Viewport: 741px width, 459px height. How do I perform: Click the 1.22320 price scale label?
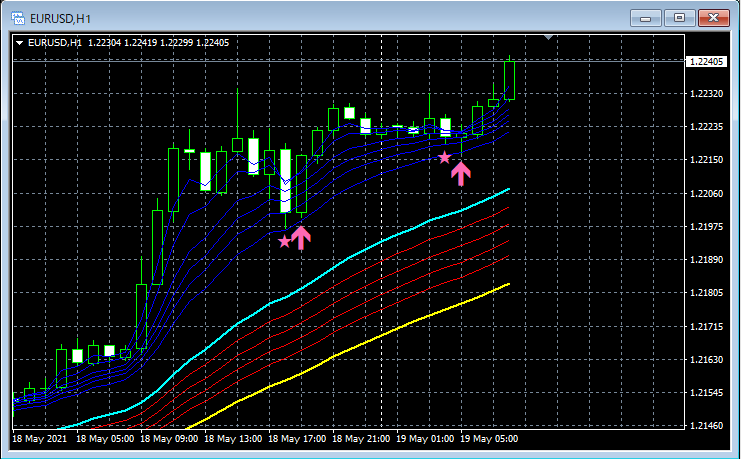point(706,94)
